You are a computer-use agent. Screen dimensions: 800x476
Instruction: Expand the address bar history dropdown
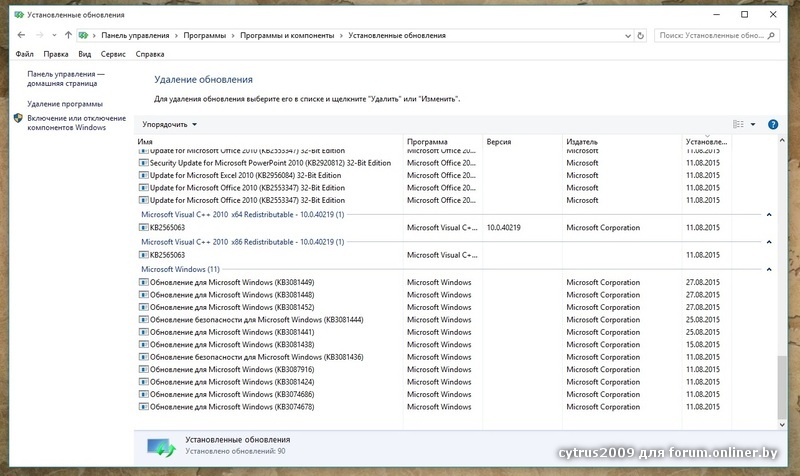coord(628,36)
